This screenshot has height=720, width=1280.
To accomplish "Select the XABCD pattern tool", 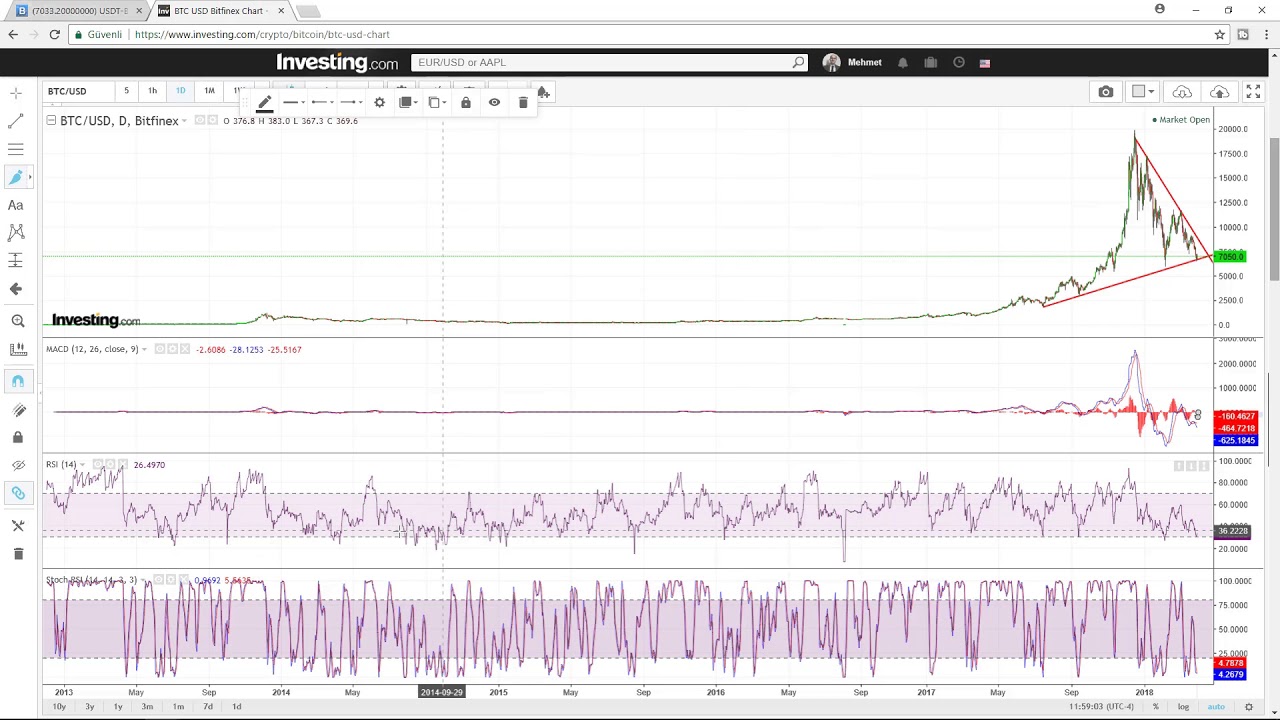I will click(x=16, y=232).
